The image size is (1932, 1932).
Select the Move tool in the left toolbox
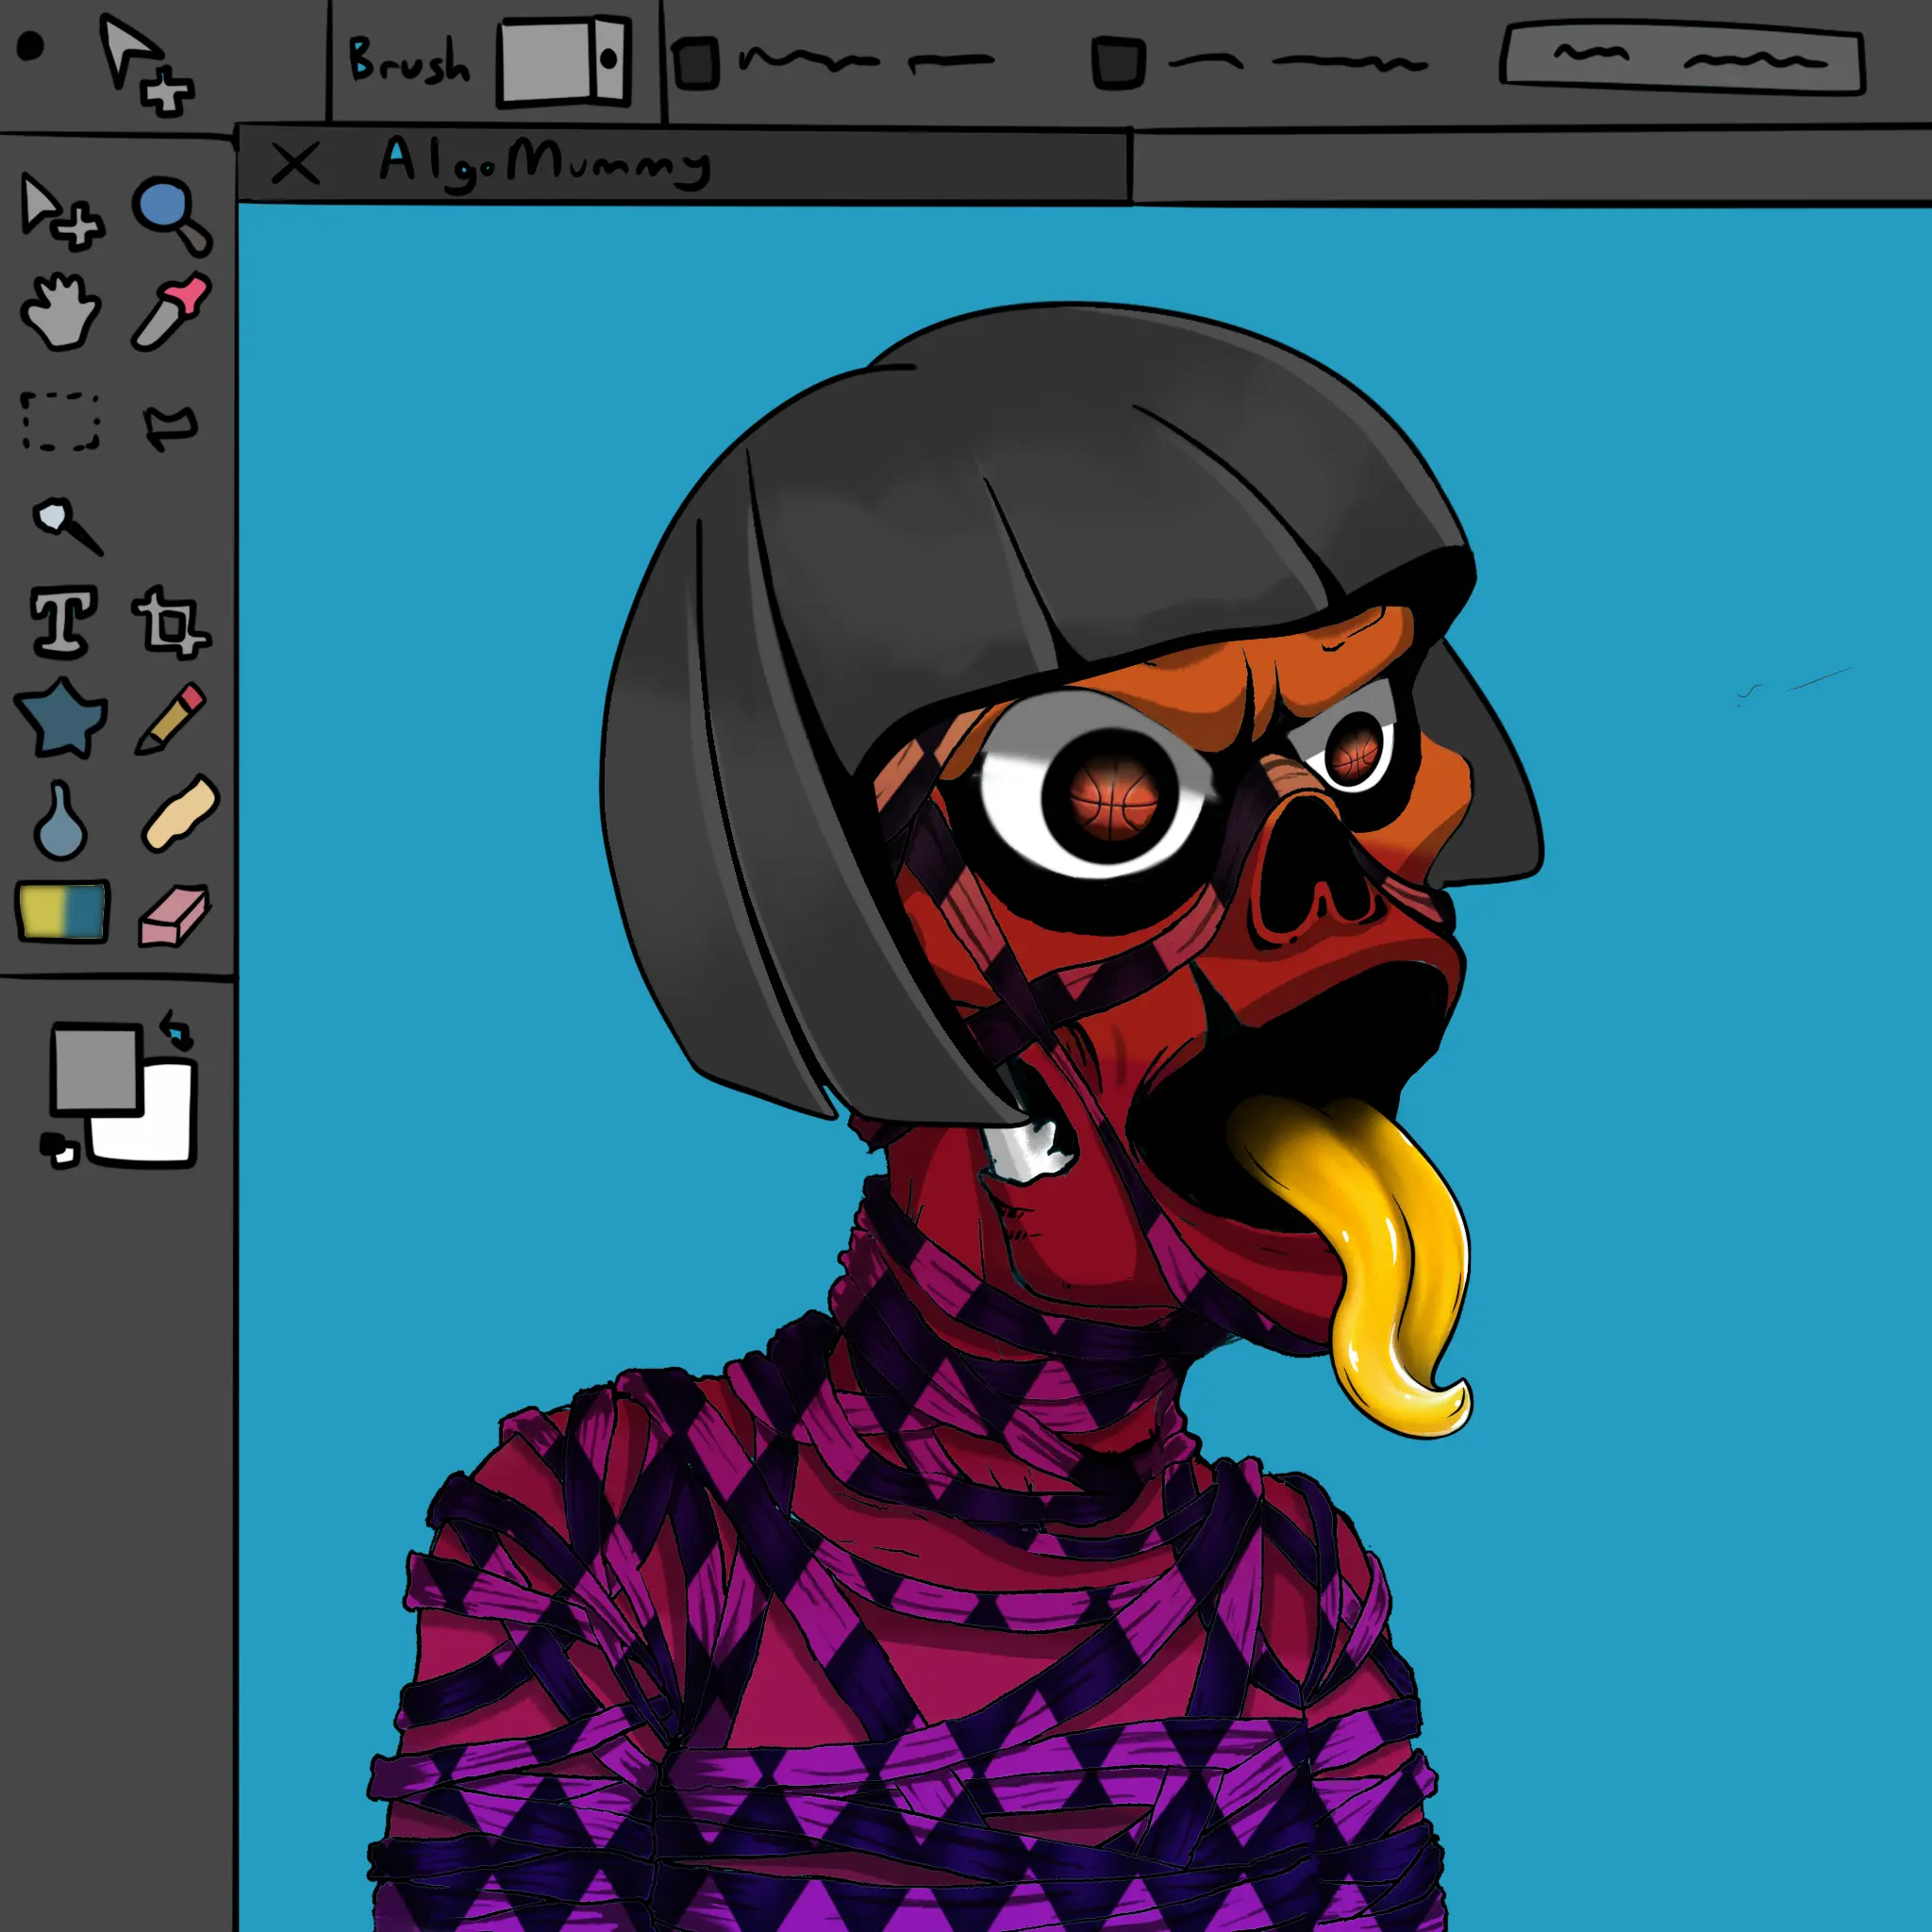(x=60, y=211)
